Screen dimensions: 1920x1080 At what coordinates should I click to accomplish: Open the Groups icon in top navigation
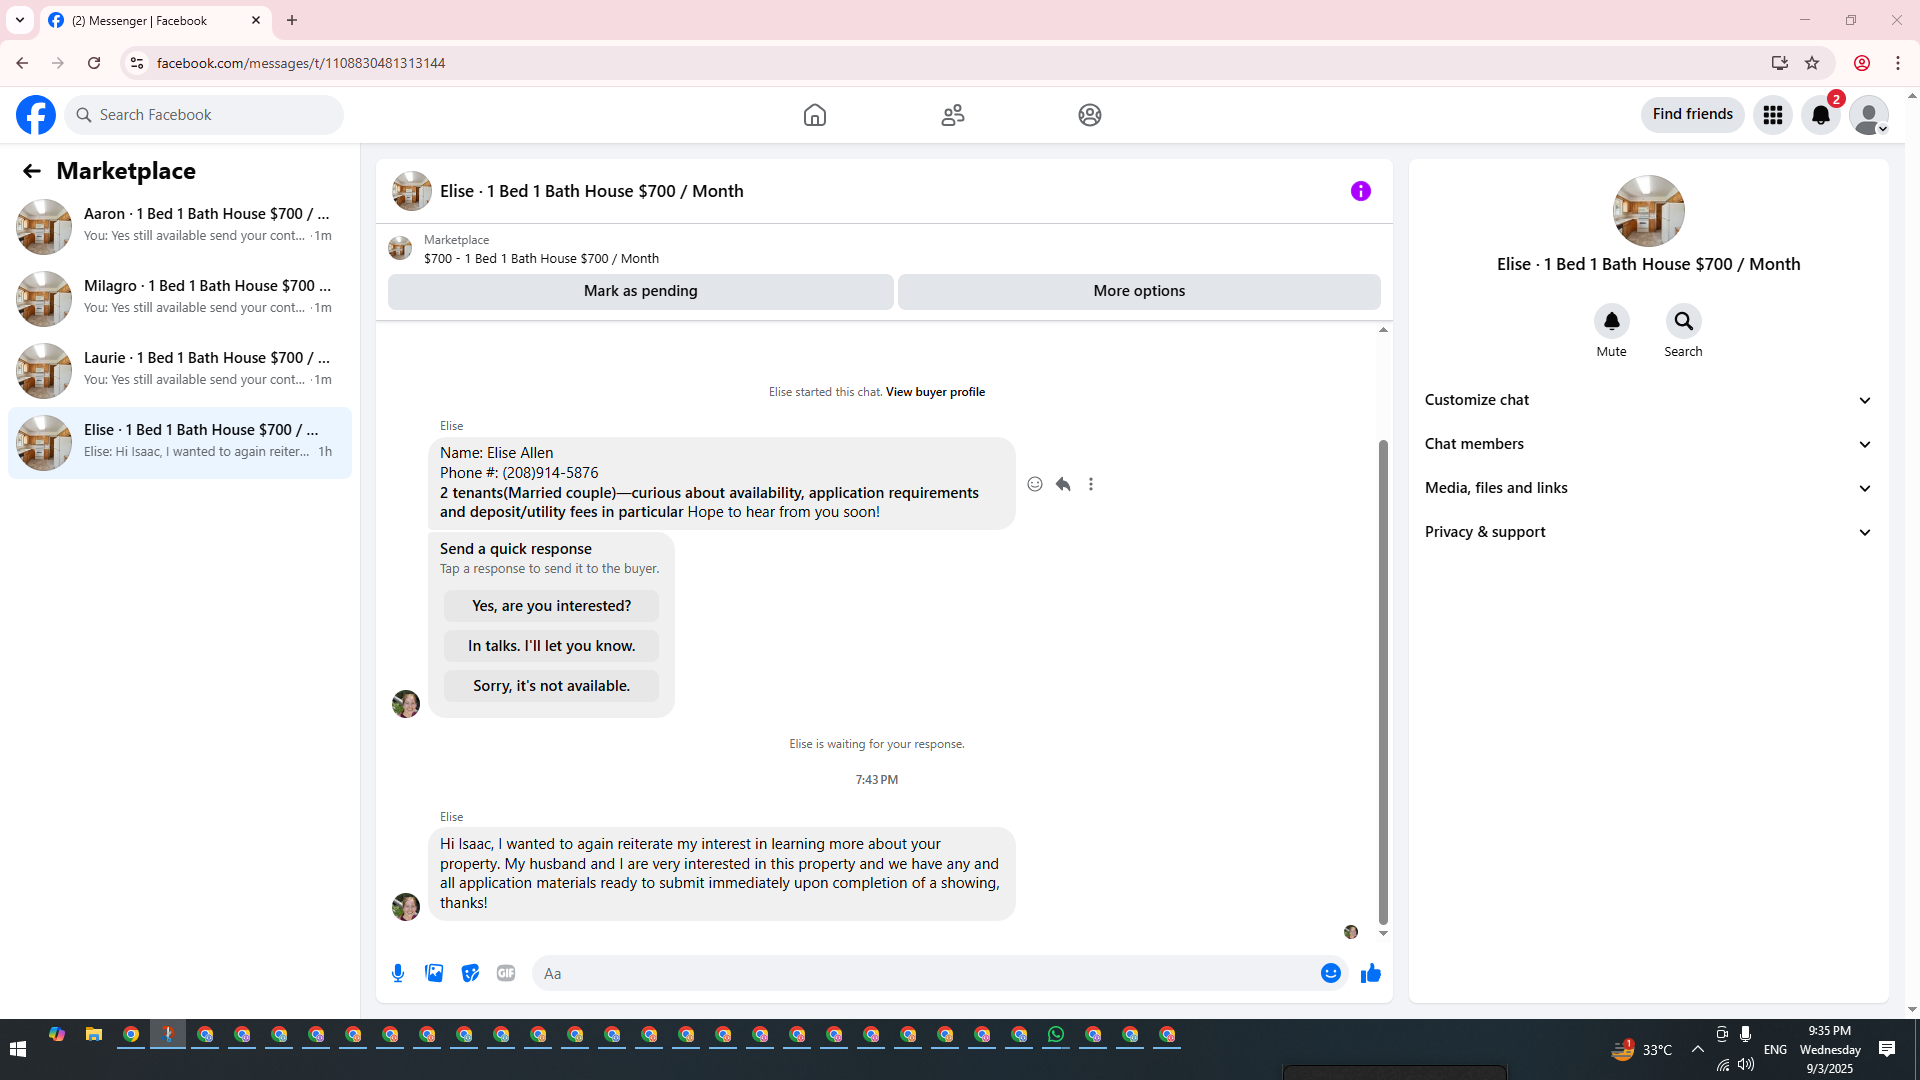1090,115
